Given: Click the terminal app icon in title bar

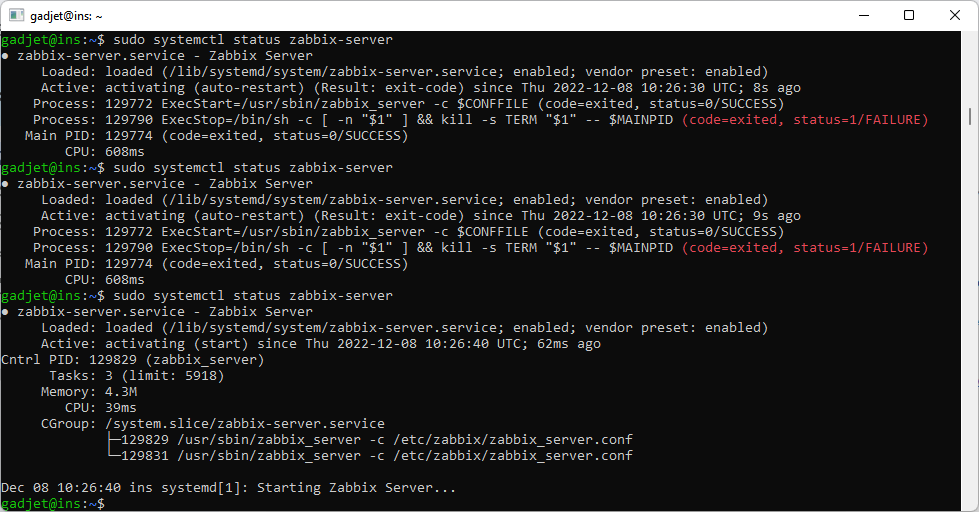Looking at the screenshot, I should [17, 15].
